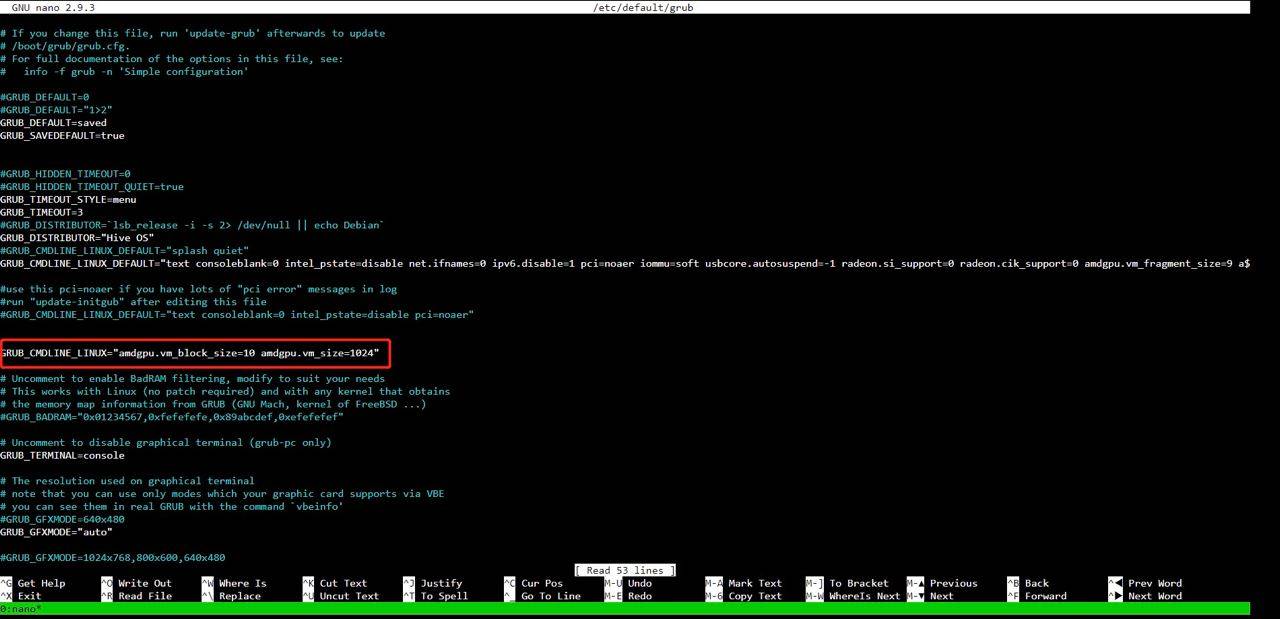Click the /etc/default/grub file title
The image size is (1280, 619).
(x=642, y=7)
